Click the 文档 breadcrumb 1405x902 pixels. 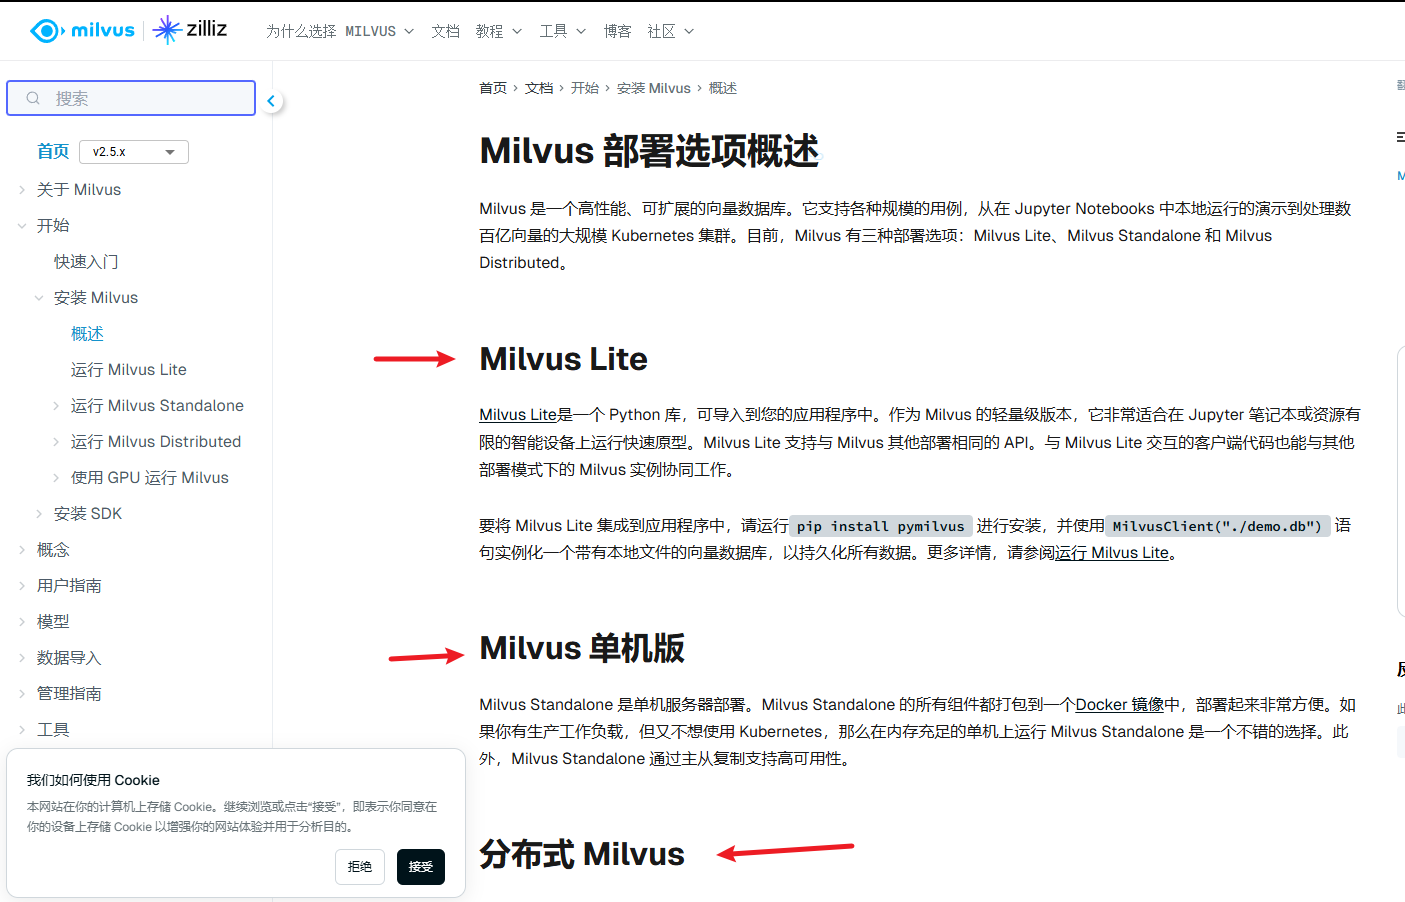coord(539,88)
